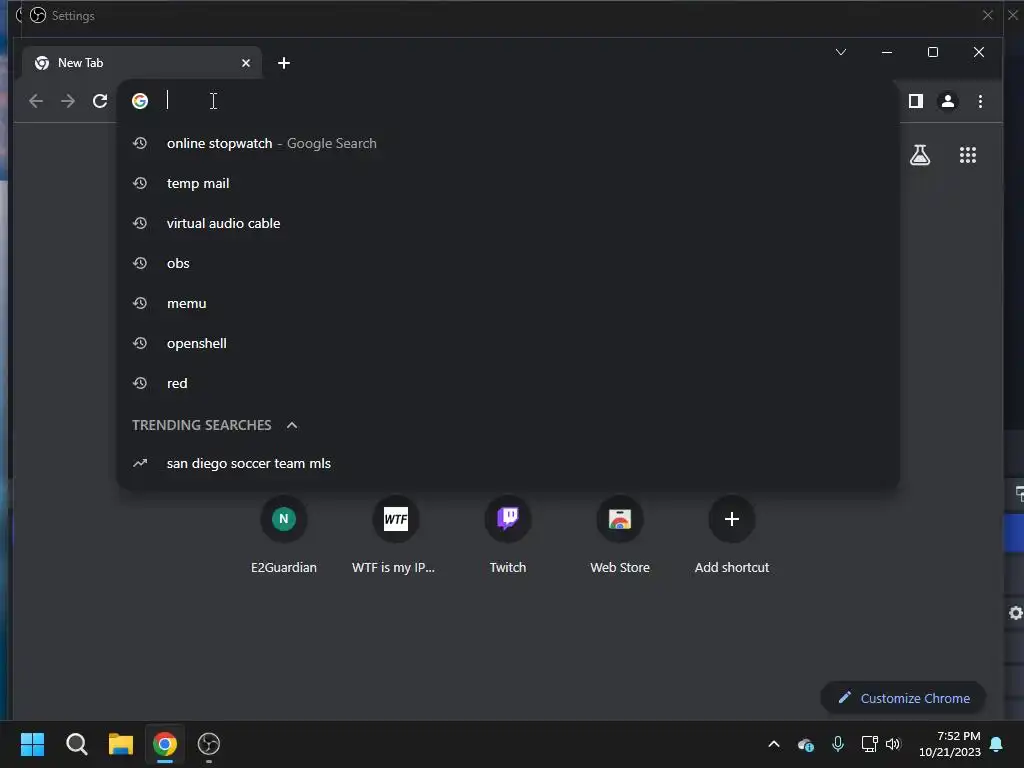Open the tab search dropdown arrow
The height and width of the screenshot is (768, 1024).
click(x=840, y=52)
